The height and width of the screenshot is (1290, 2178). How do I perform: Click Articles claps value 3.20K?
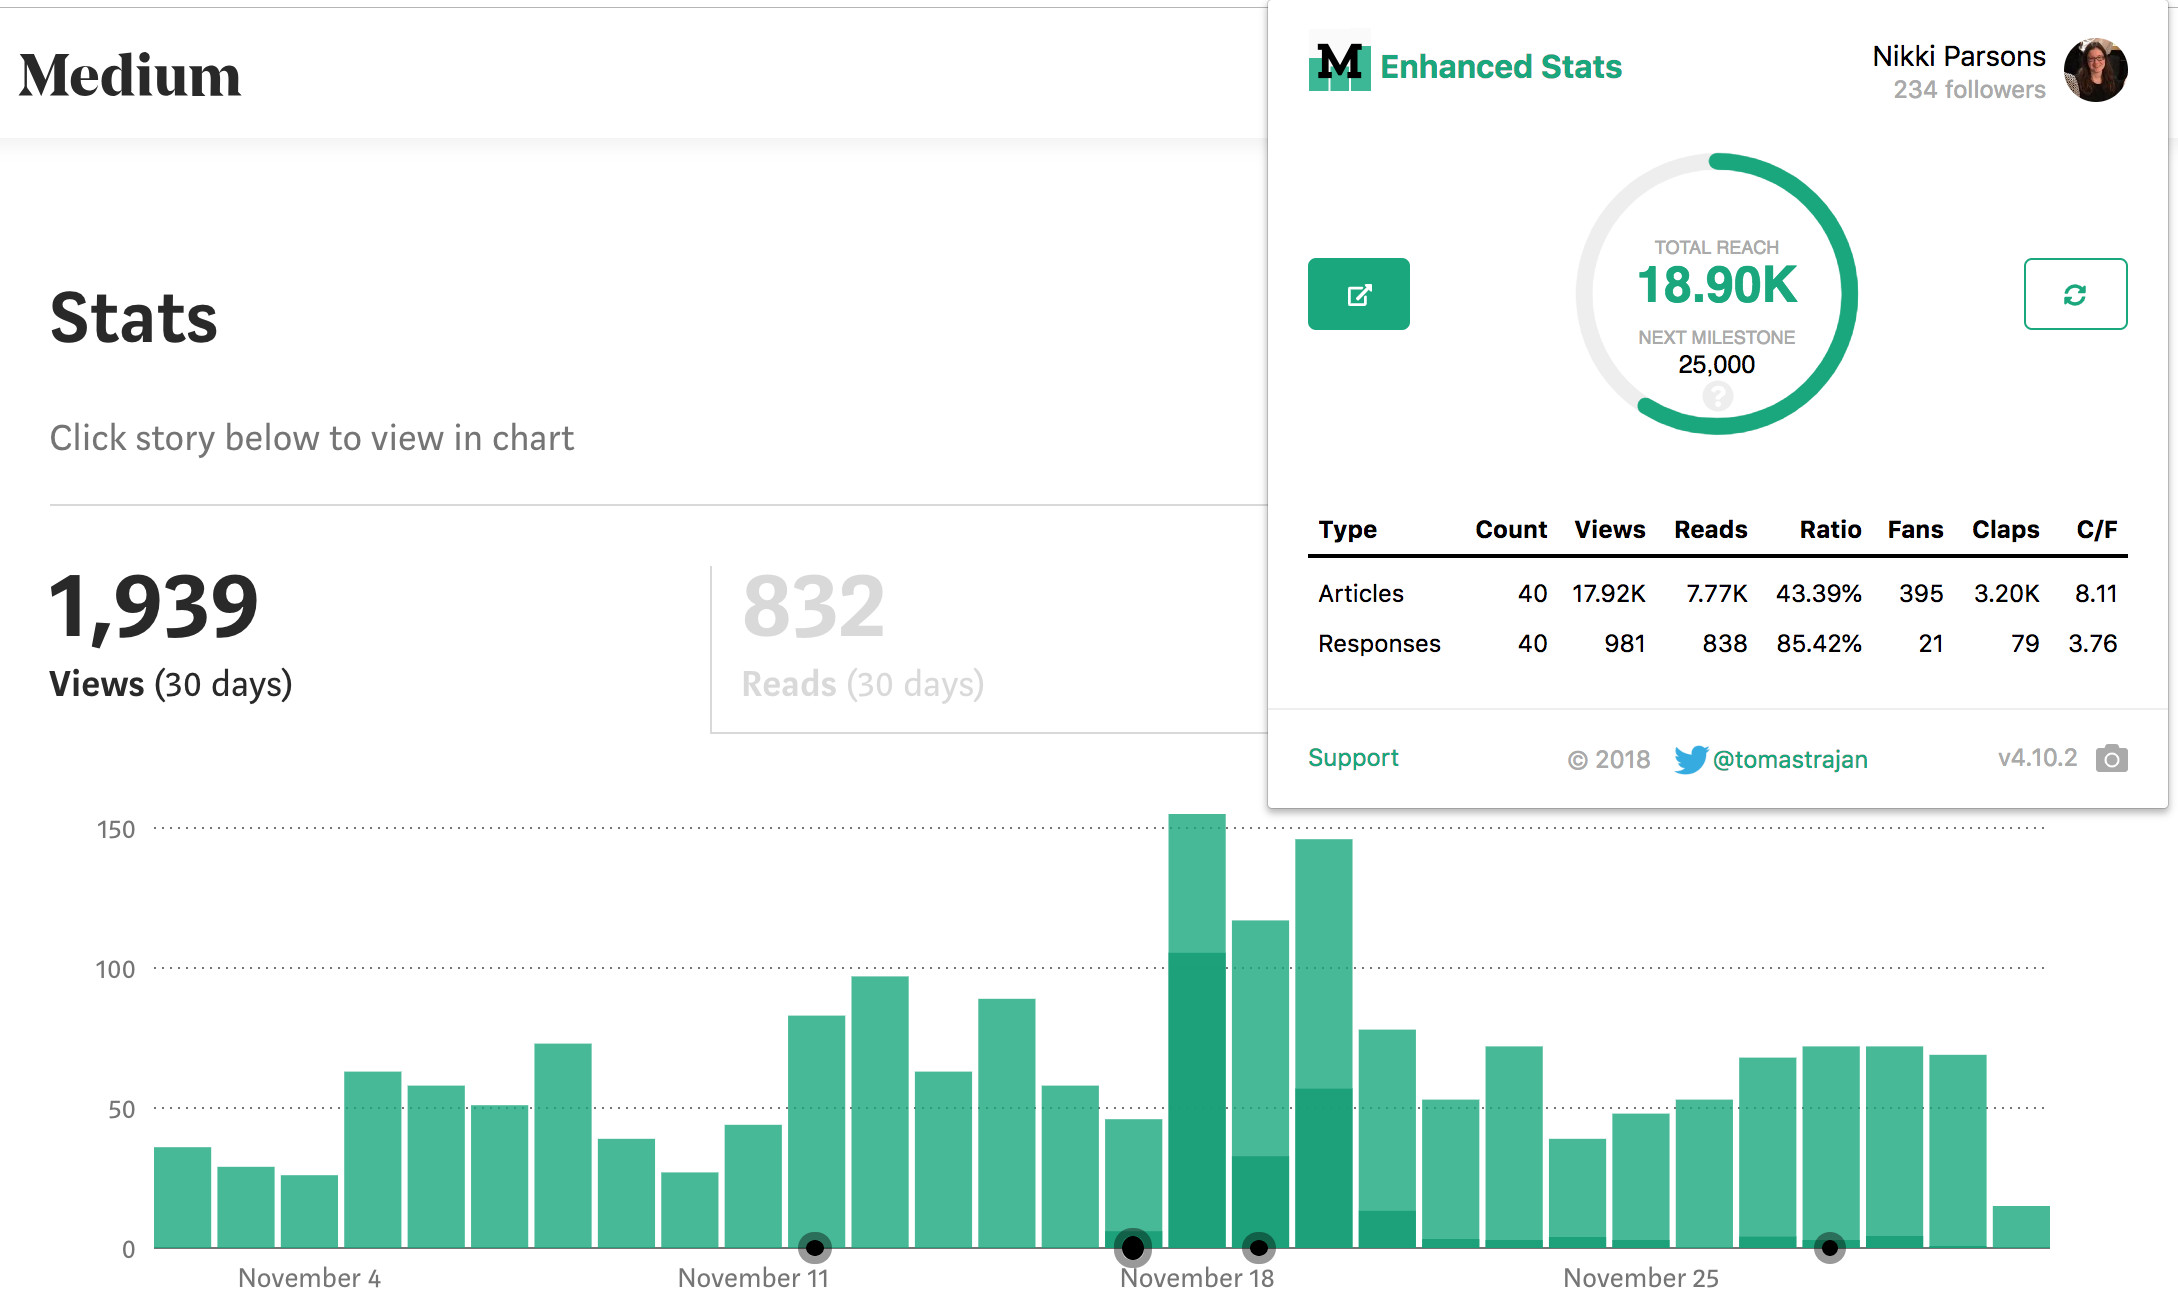(2006, 593)
